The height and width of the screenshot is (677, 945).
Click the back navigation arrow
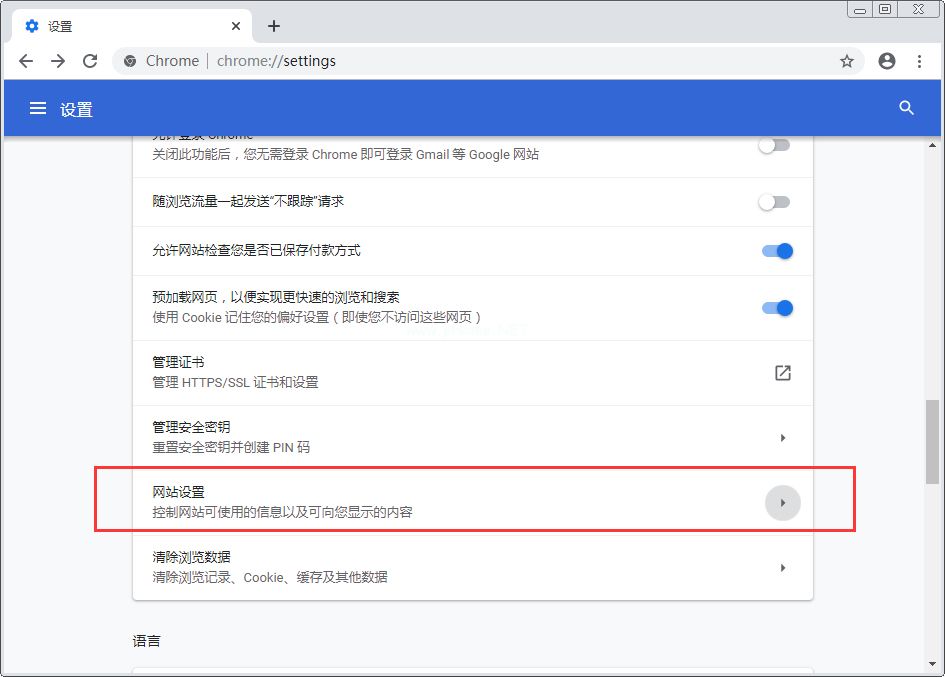pyautogui.click(x=25, y=61)
